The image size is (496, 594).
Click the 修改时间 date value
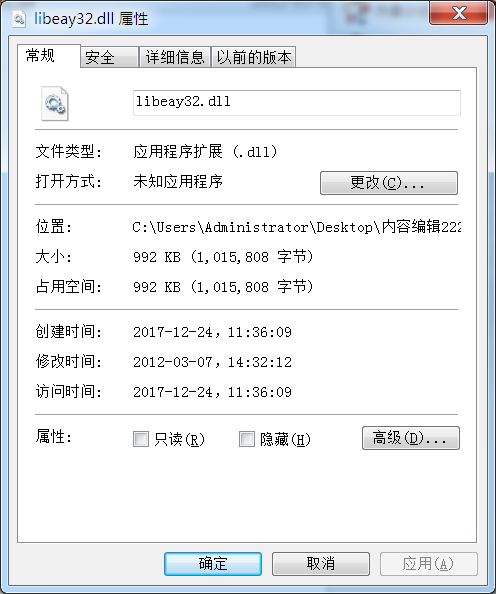[x=213, y=362]
